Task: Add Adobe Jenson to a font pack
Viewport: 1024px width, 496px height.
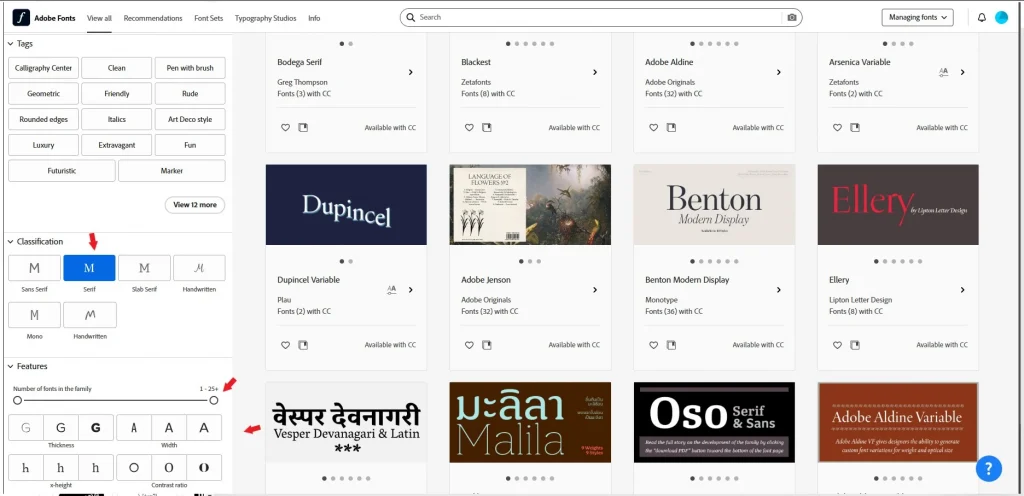Action: click(487, 345)
